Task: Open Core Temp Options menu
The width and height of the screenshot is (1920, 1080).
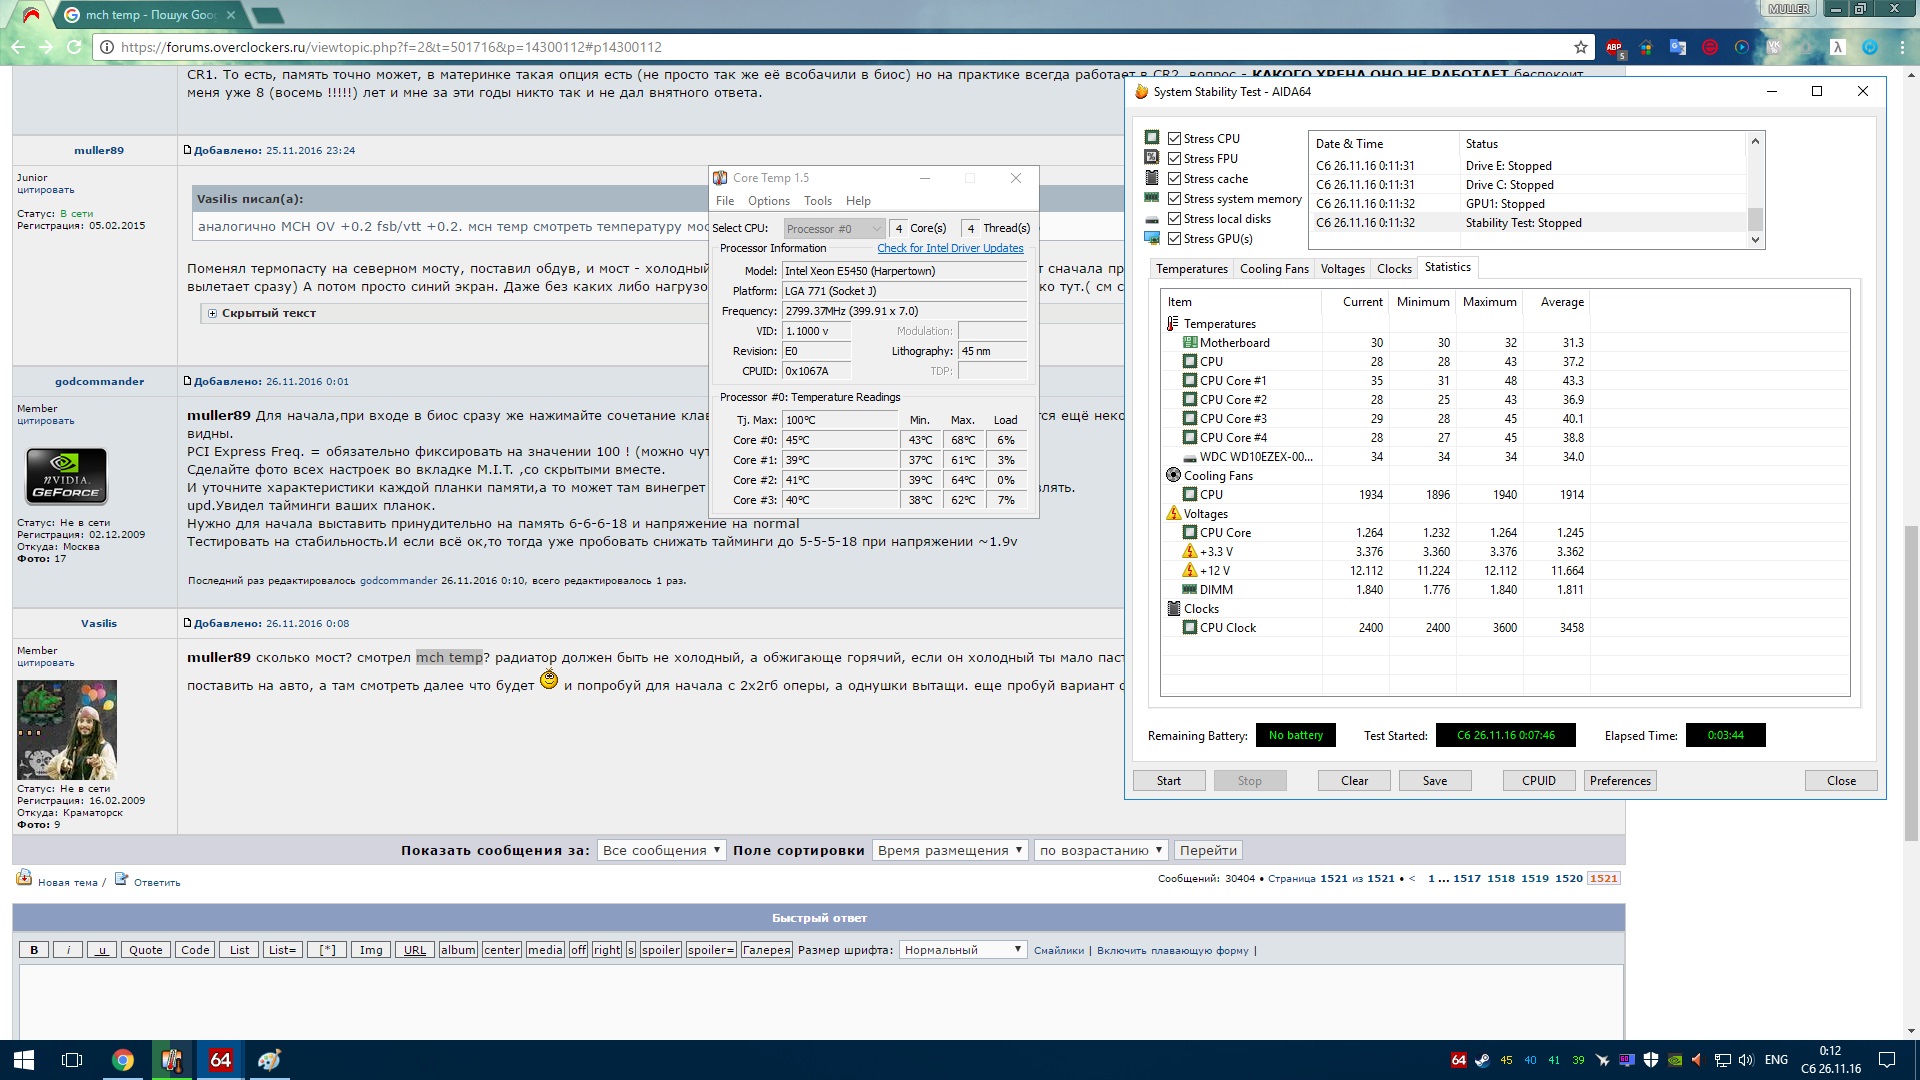Action: 768,201
